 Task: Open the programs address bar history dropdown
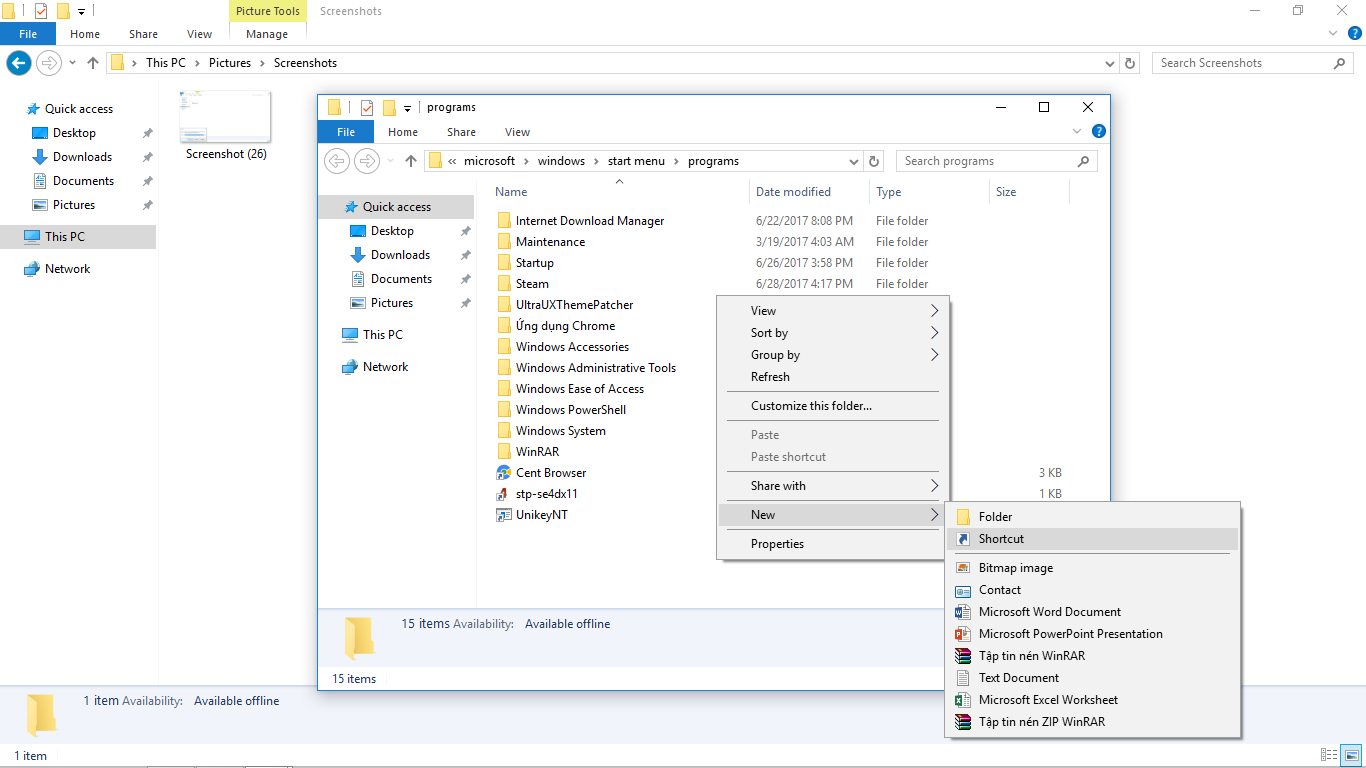(854, 161)
